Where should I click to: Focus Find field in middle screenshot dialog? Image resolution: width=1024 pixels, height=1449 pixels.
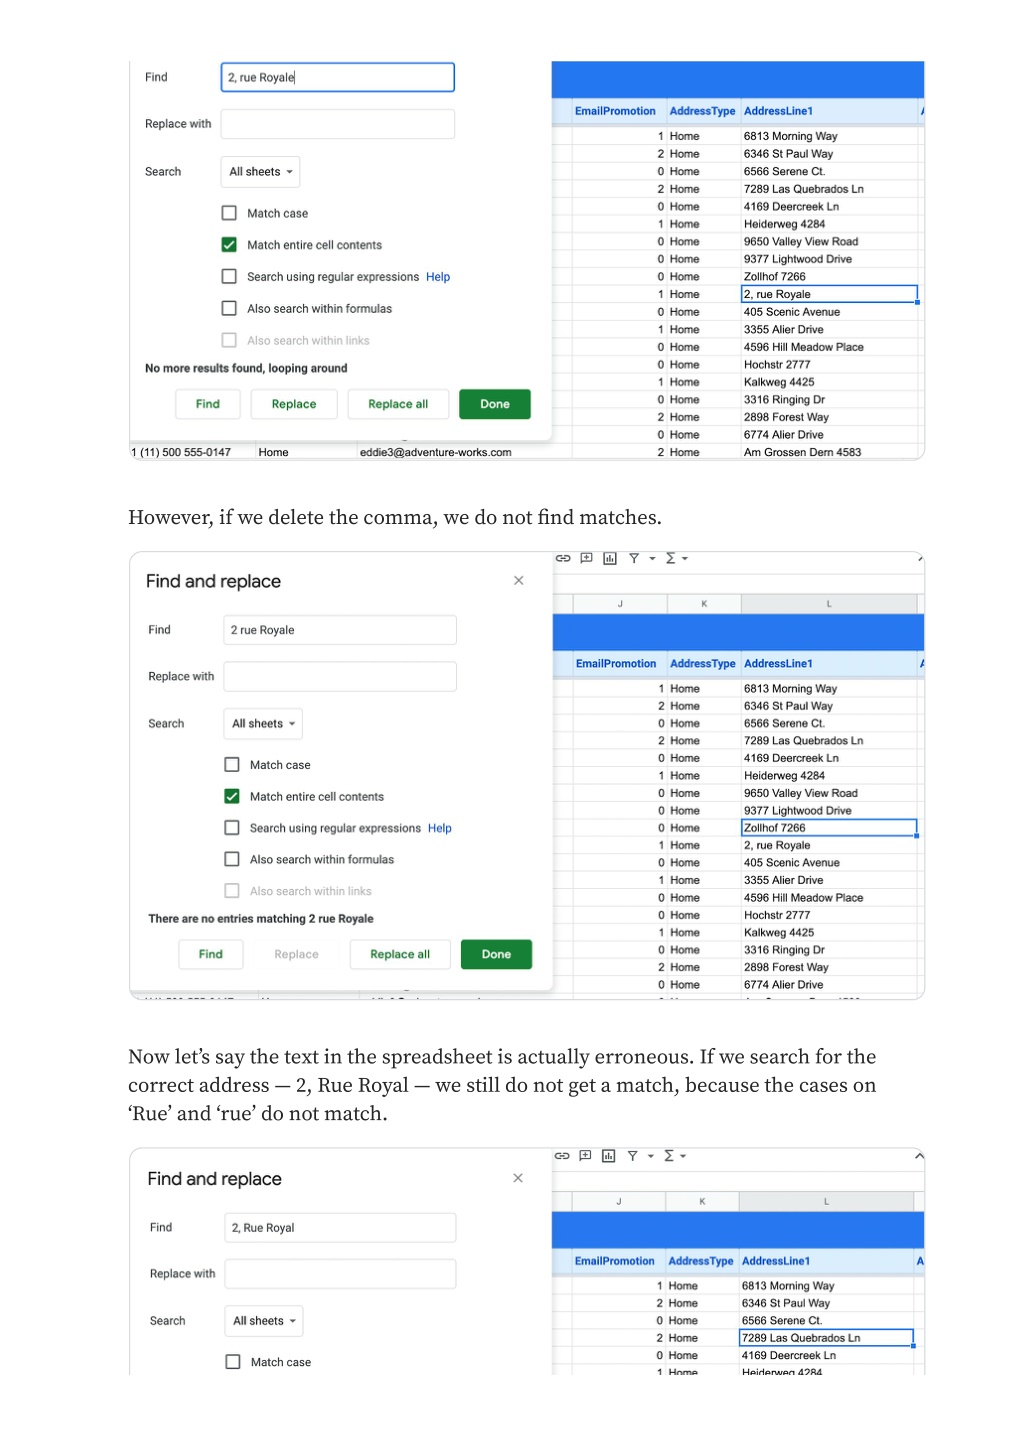(x=340, y=630)
